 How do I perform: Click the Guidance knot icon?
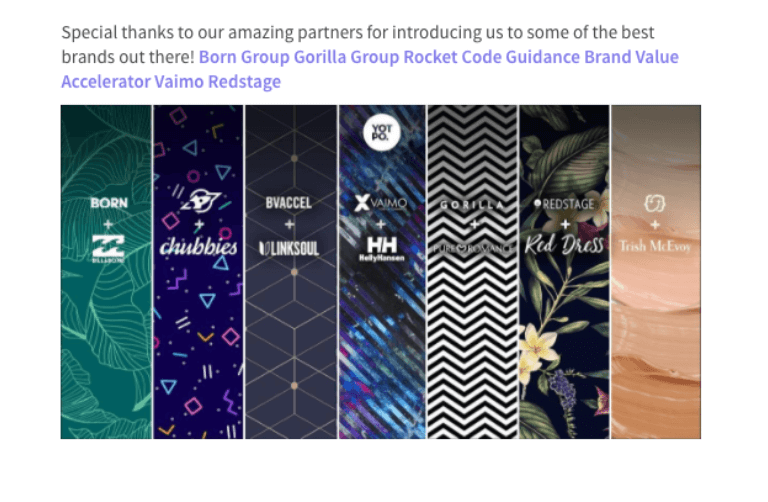(655, 203)
